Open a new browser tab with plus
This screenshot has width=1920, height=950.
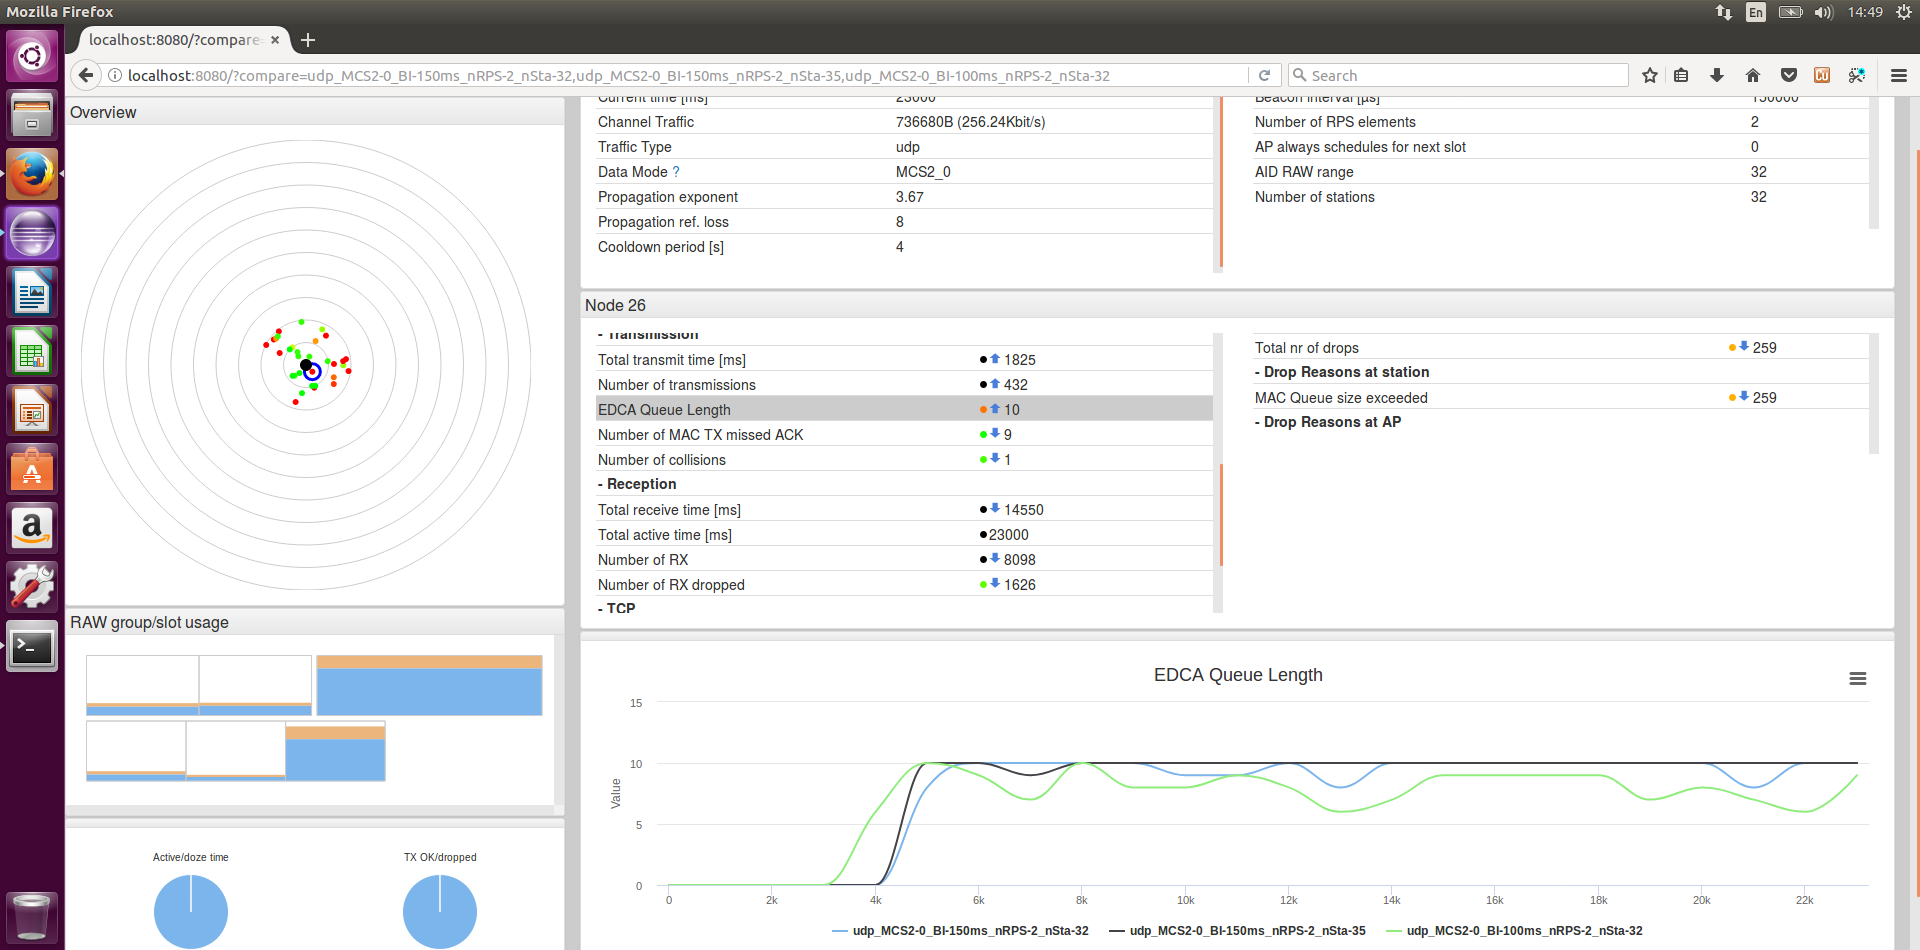308,40
